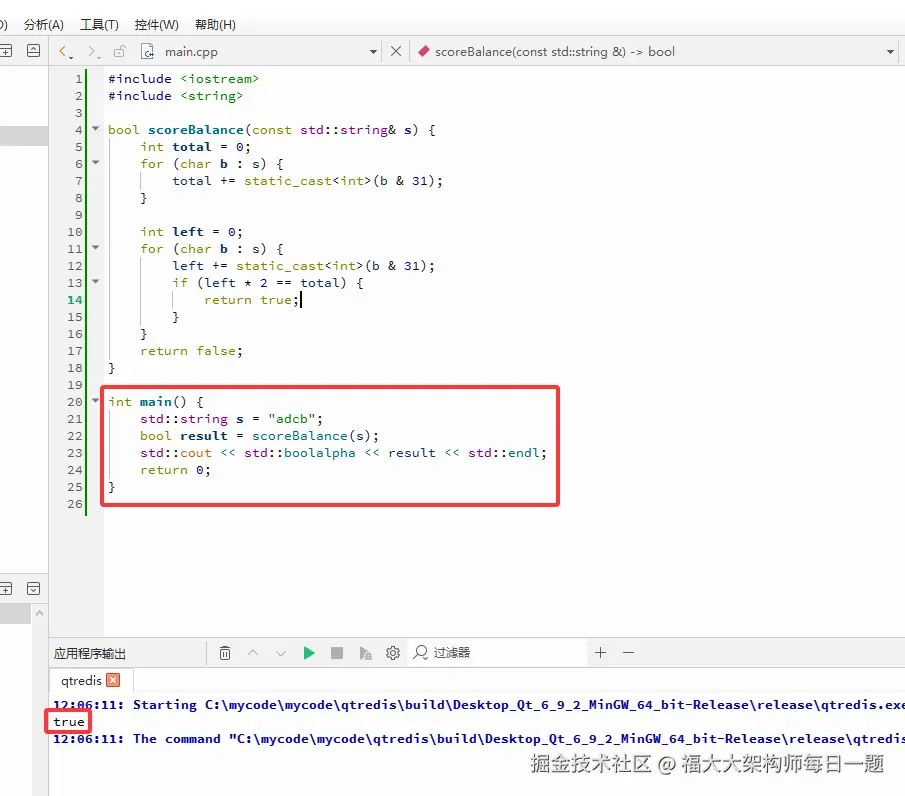
Task: Click the magnifier filter icon
Action: [421, 653]
